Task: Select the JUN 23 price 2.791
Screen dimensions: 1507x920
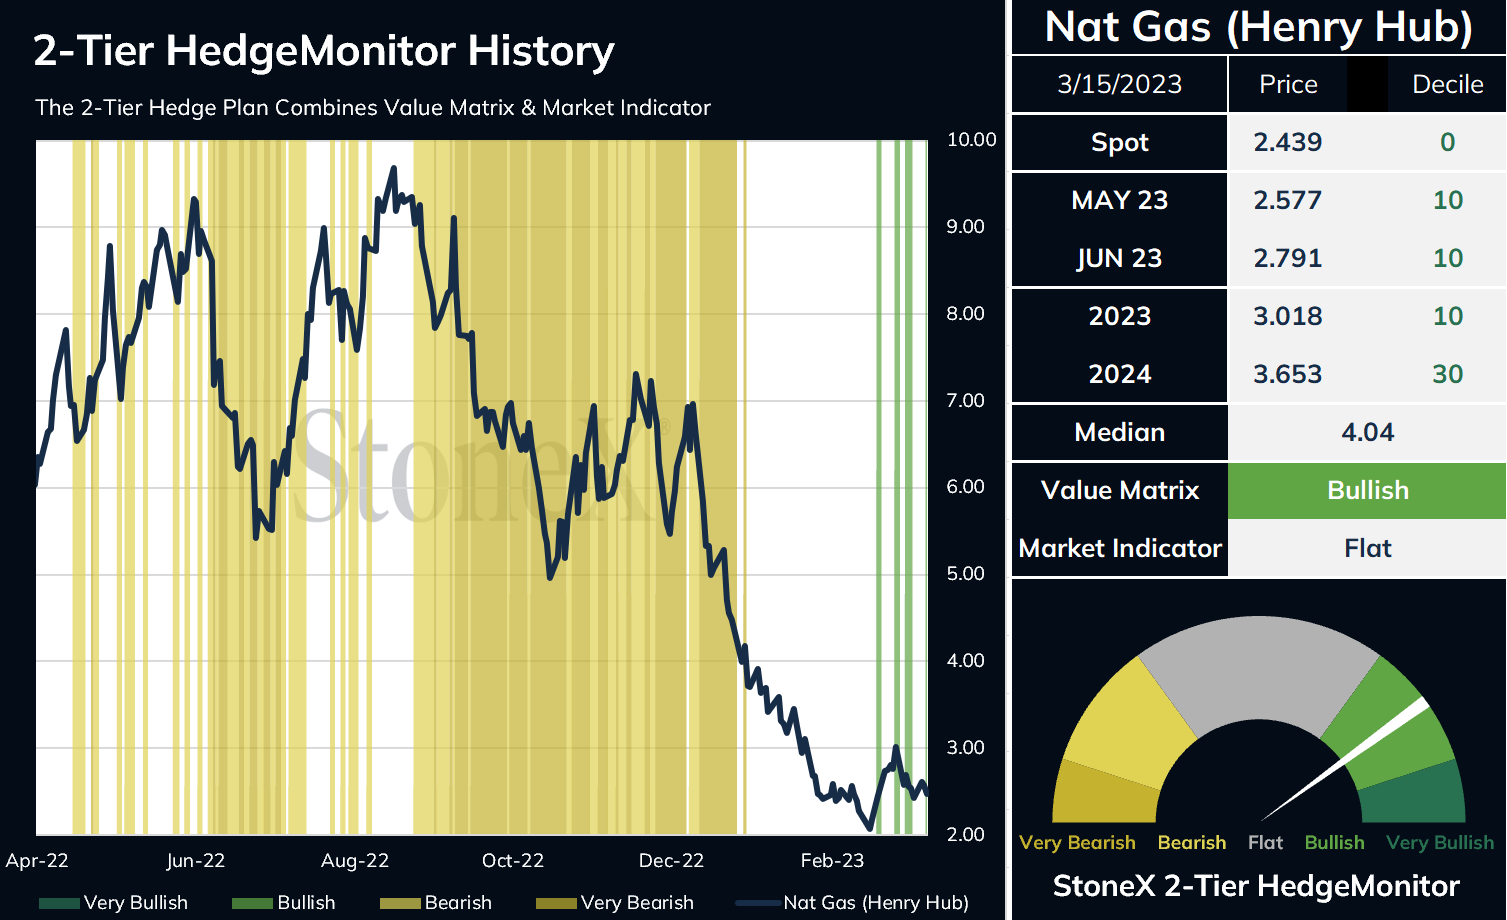Action: pos(1288,258)
